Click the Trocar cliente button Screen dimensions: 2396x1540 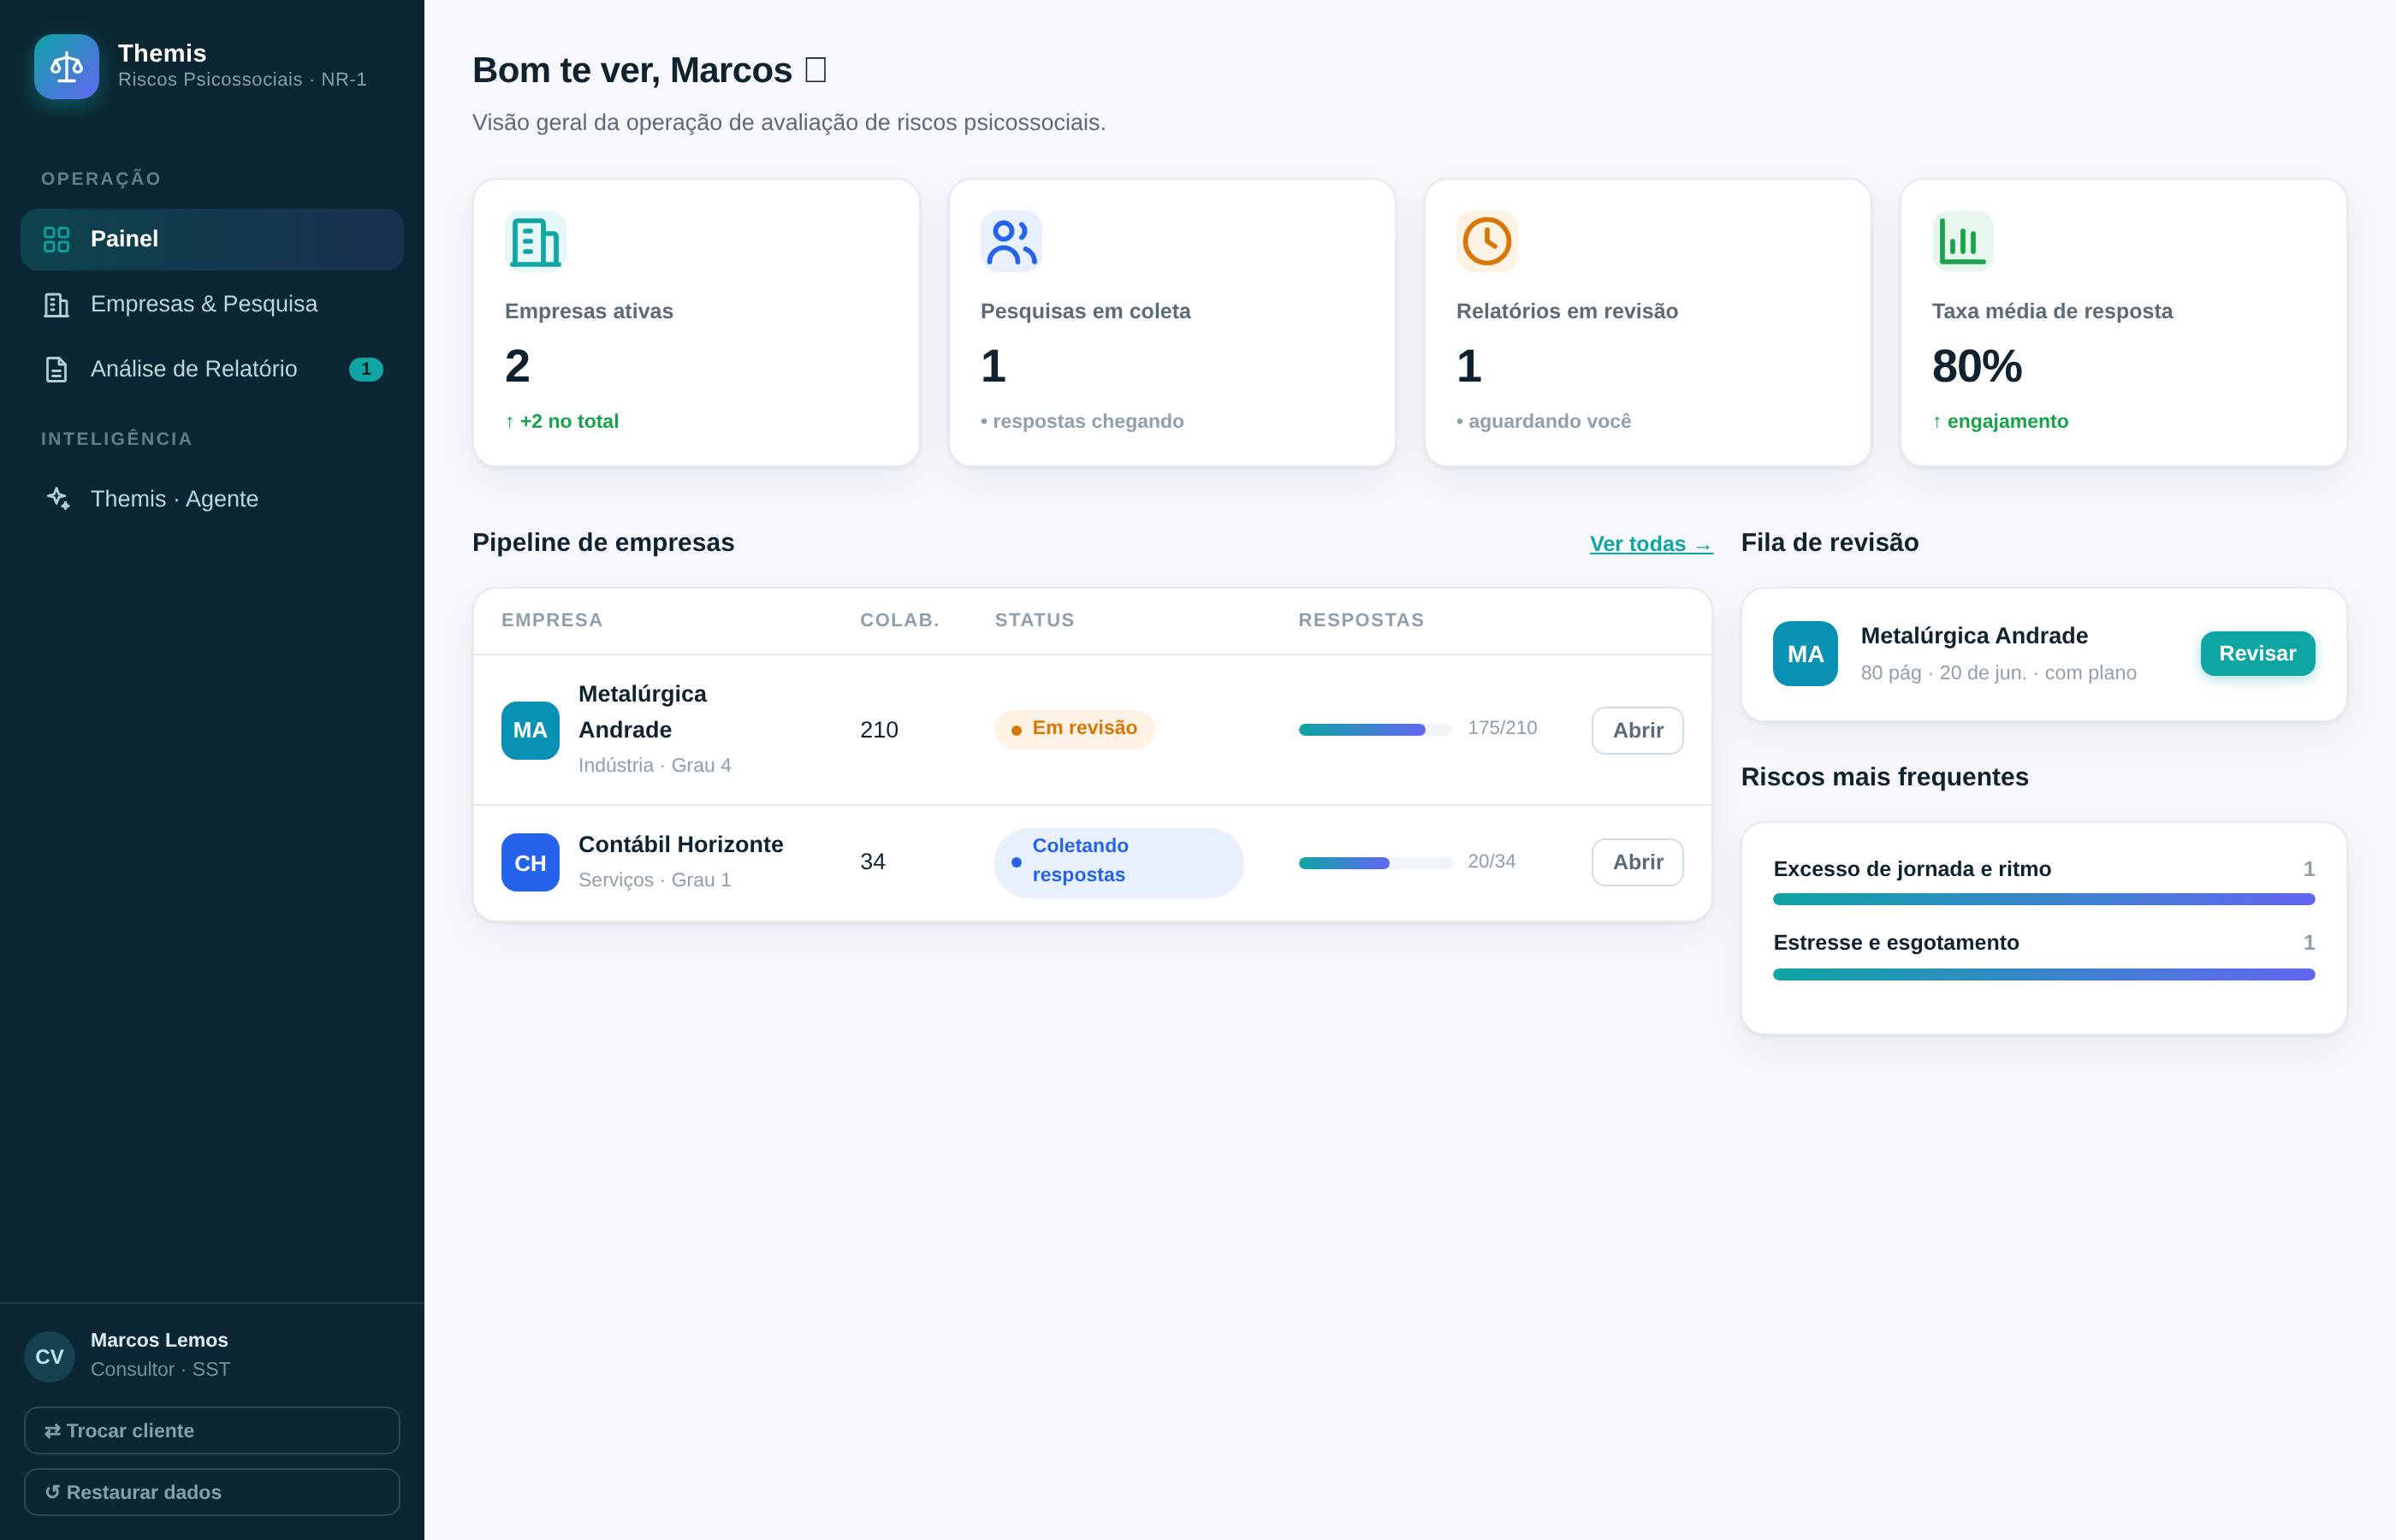[212, 1430]
